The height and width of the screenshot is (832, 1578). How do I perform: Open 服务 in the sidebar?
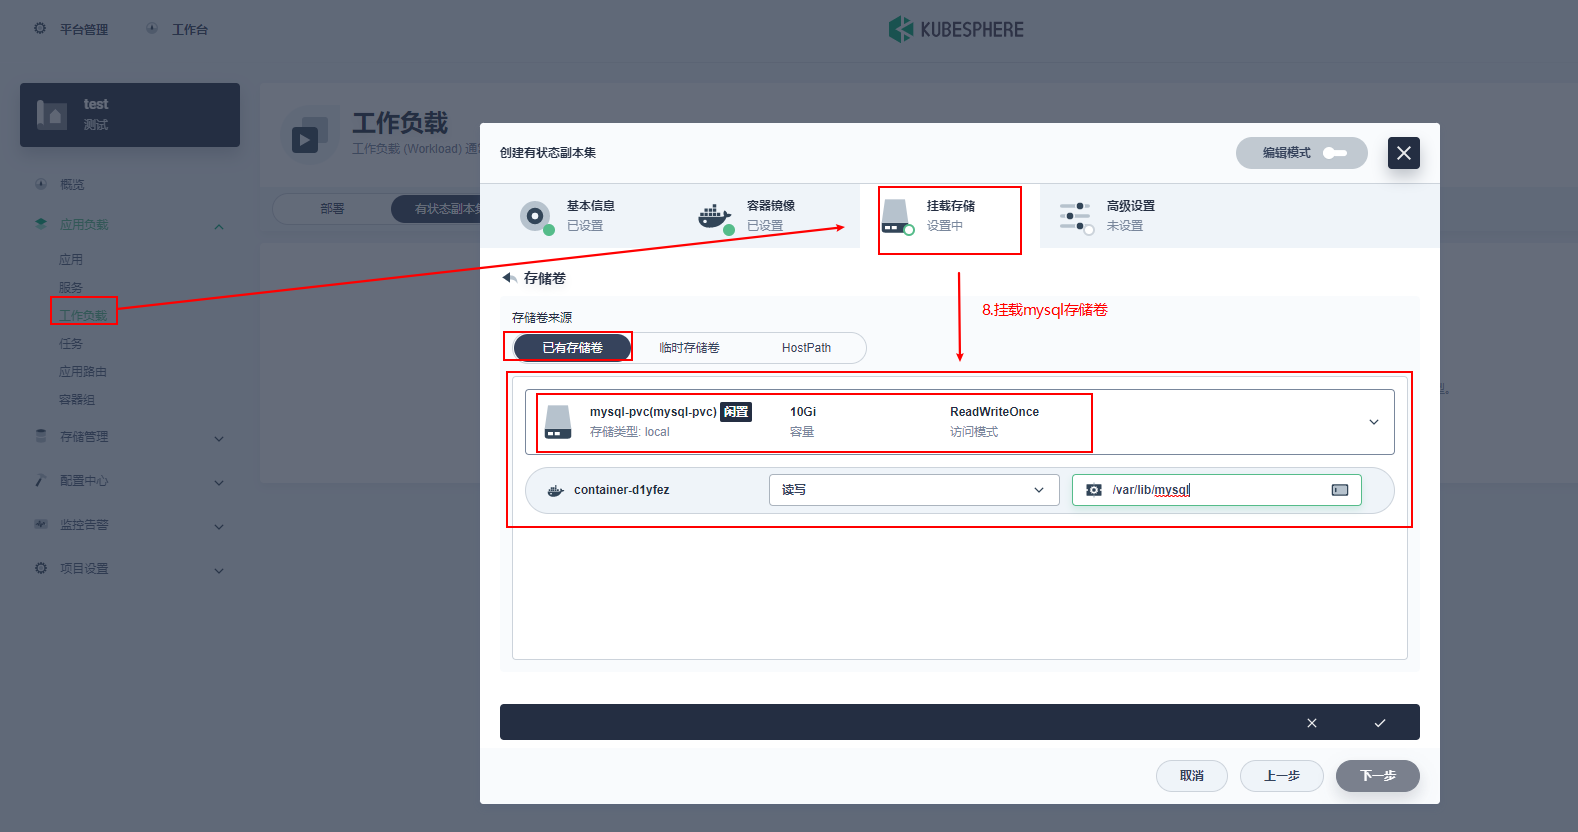(71, 287)
